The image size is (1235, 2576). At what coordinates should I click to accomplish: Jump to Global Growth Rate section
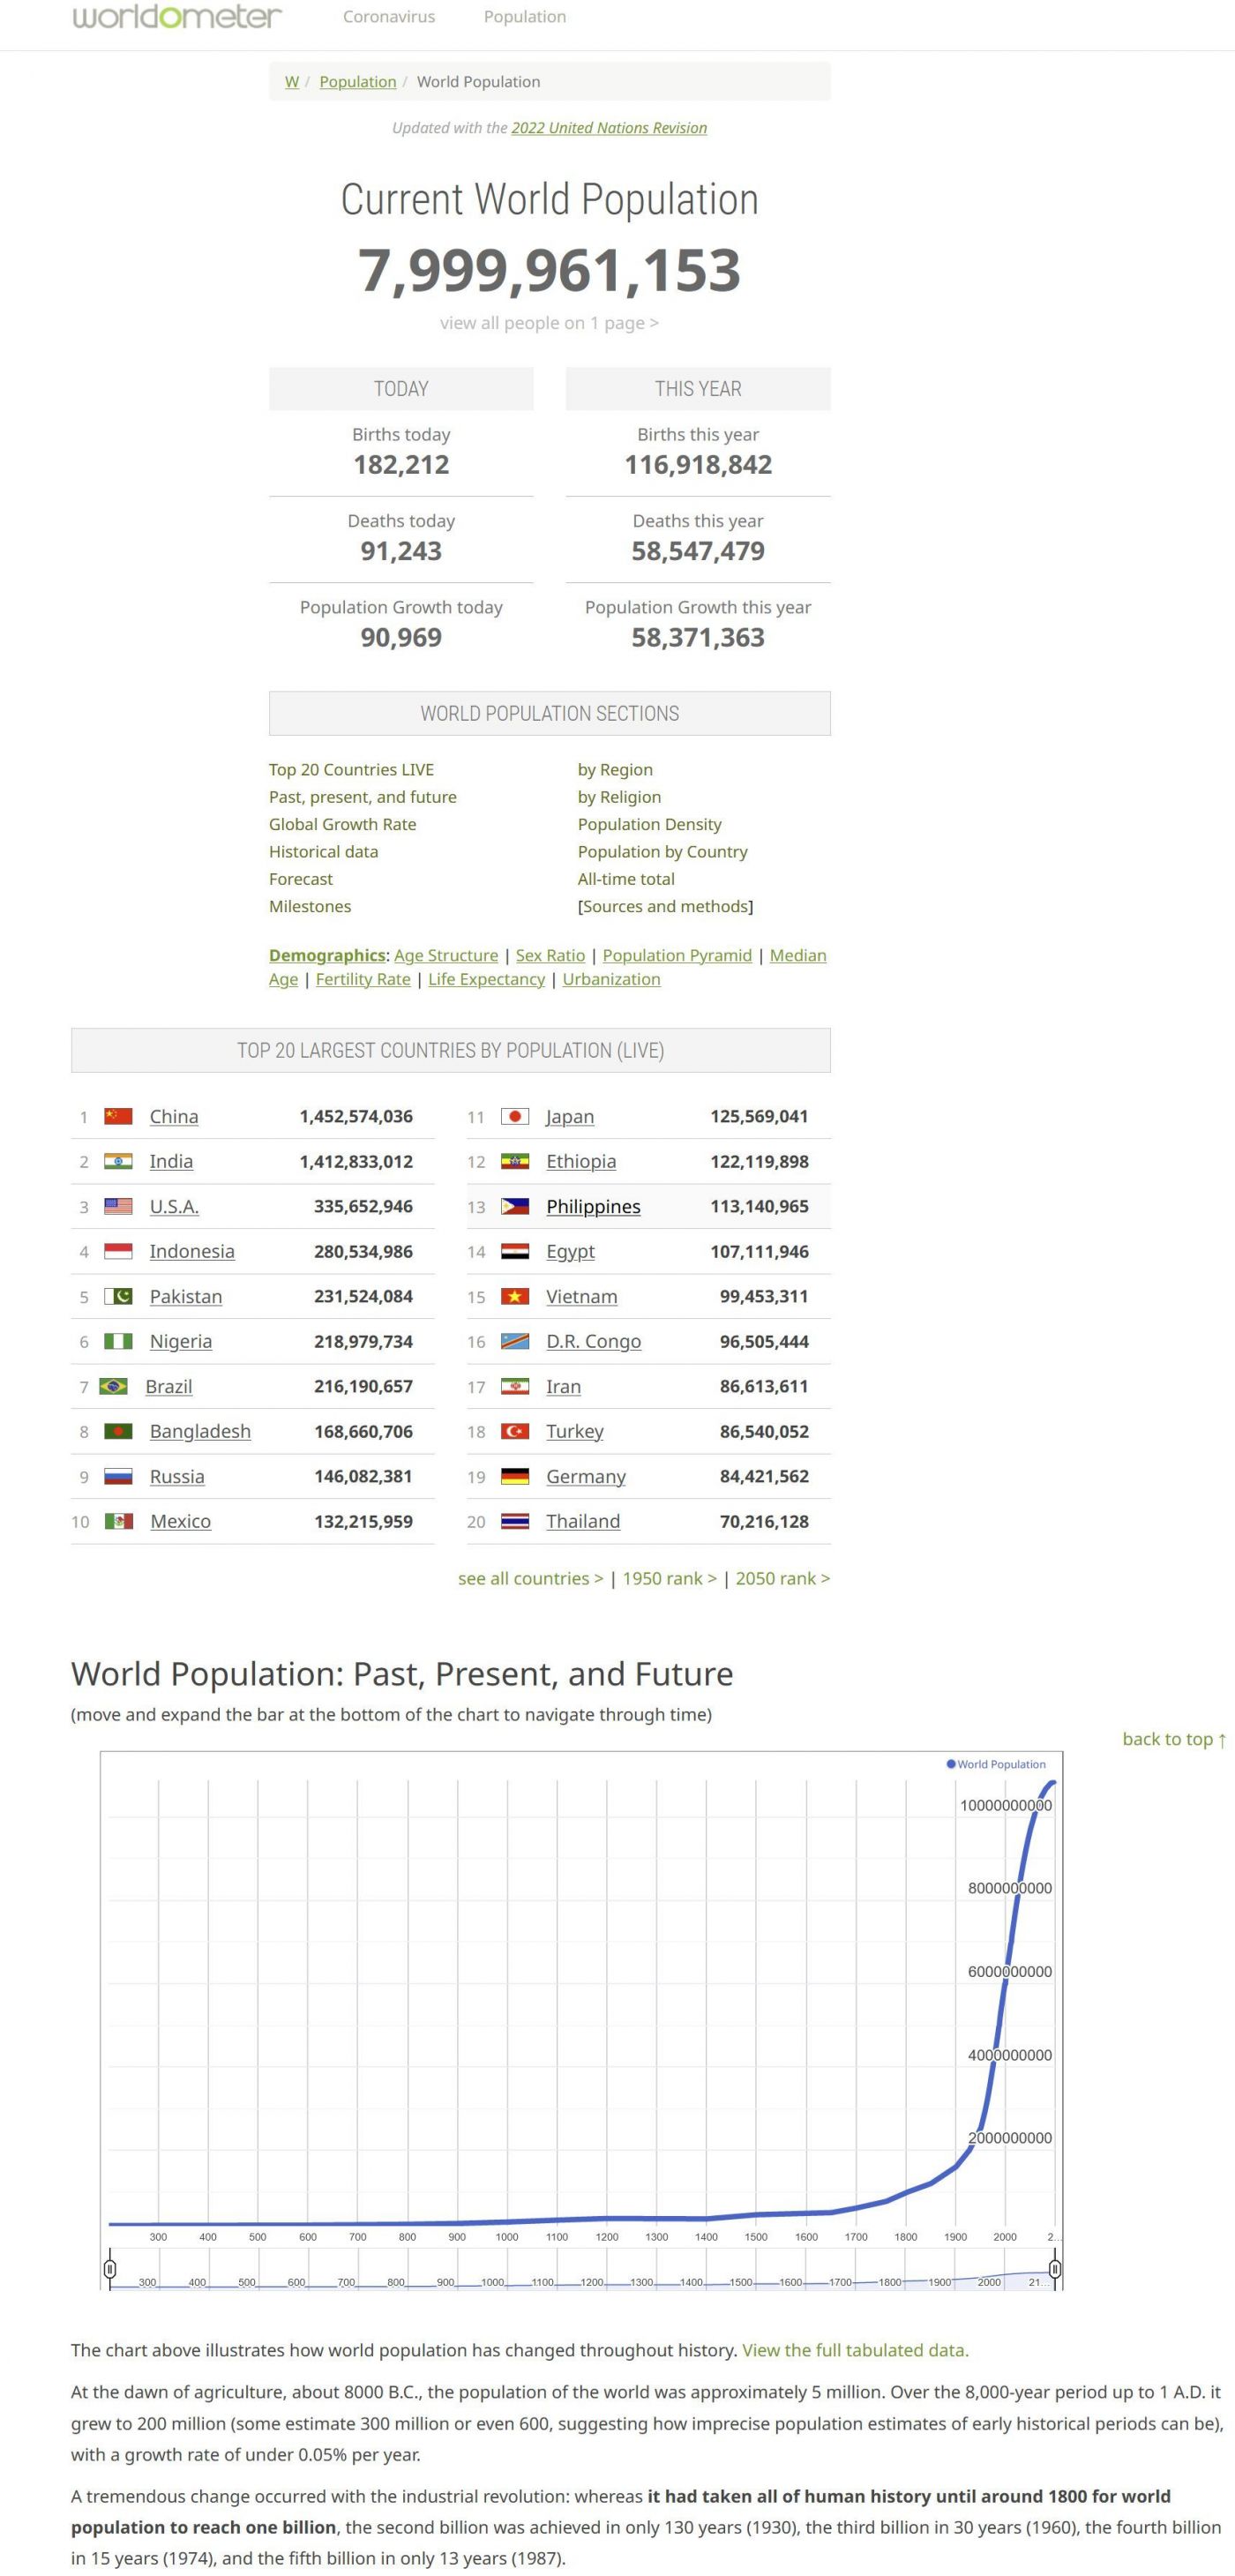click(x=342, y=824)
